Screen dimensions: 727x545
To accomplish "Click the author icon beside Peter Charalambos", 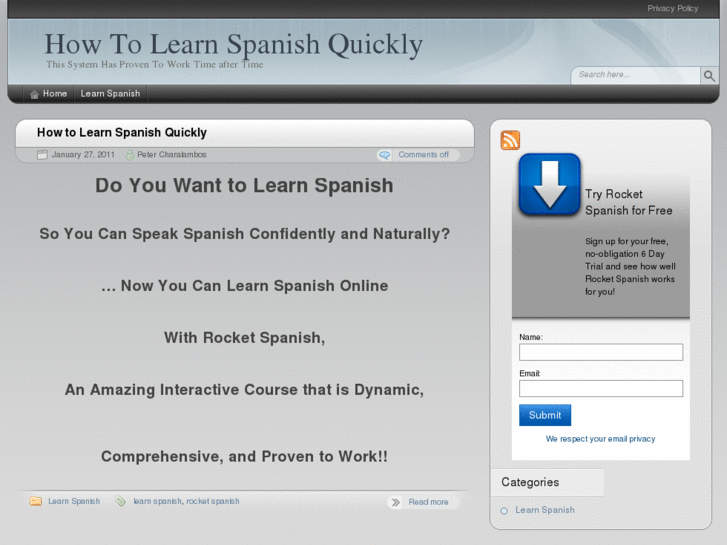I will pyautogui.click(x=130, y=155).
